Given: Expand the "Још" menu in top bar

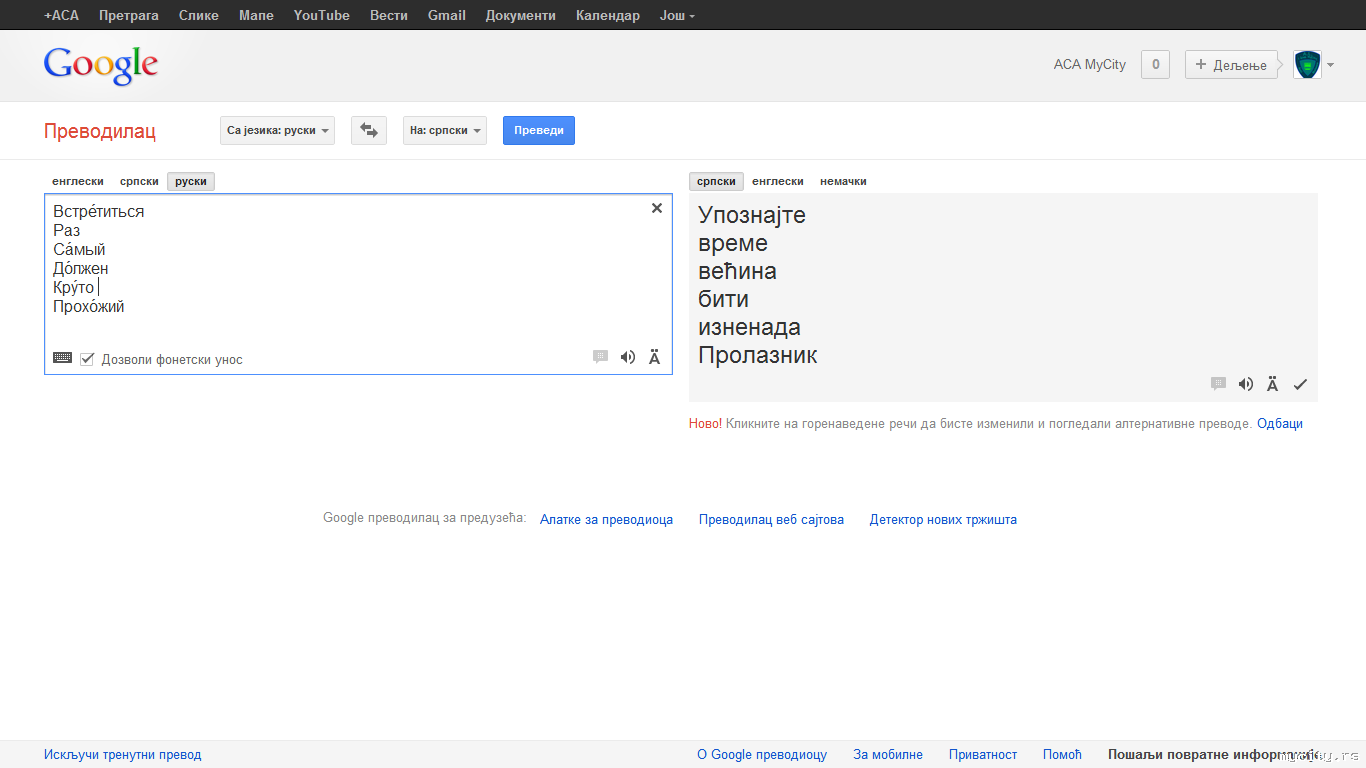Looking at the screenshot, I should [x=677, y=15].
